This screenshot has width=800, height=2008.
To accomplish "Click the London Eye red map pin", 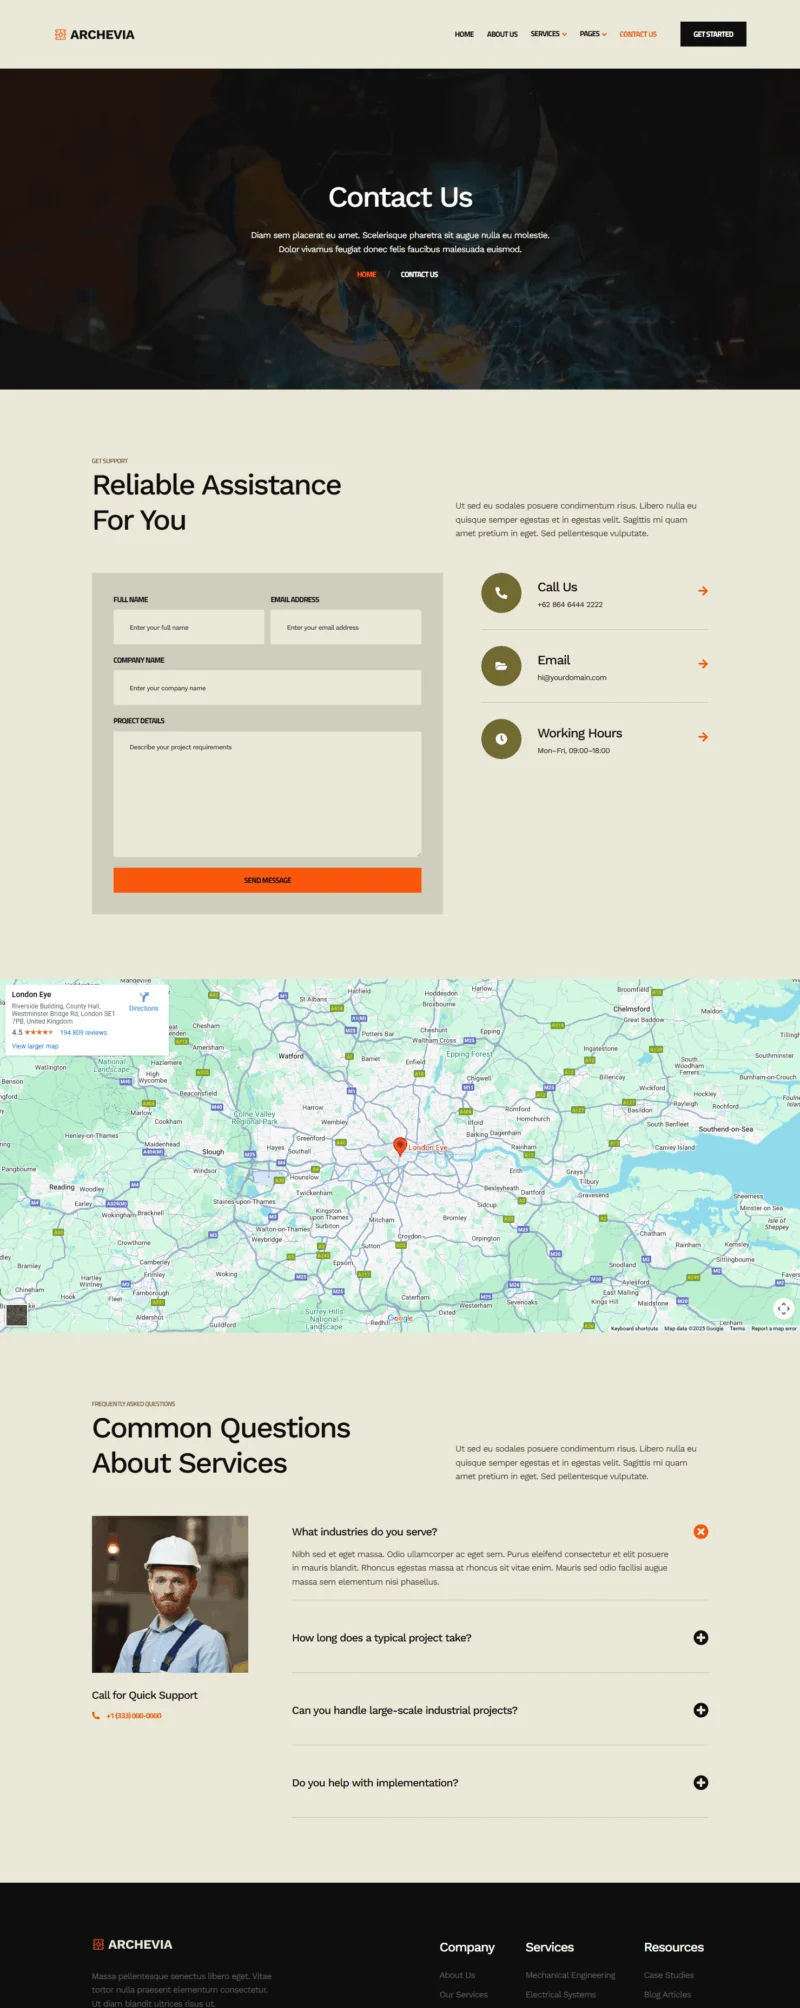I will (x=400, y=1146).
